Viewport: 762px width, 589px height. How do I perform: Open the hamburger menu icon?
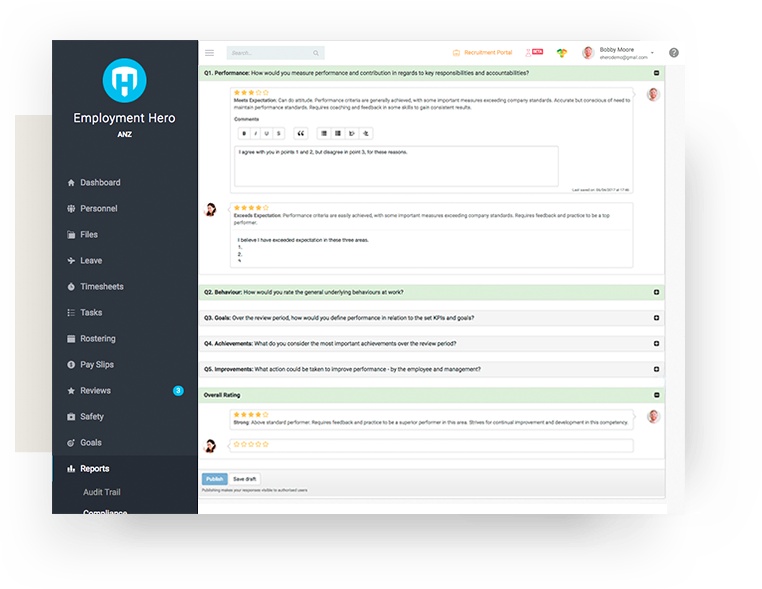point(209,52)
